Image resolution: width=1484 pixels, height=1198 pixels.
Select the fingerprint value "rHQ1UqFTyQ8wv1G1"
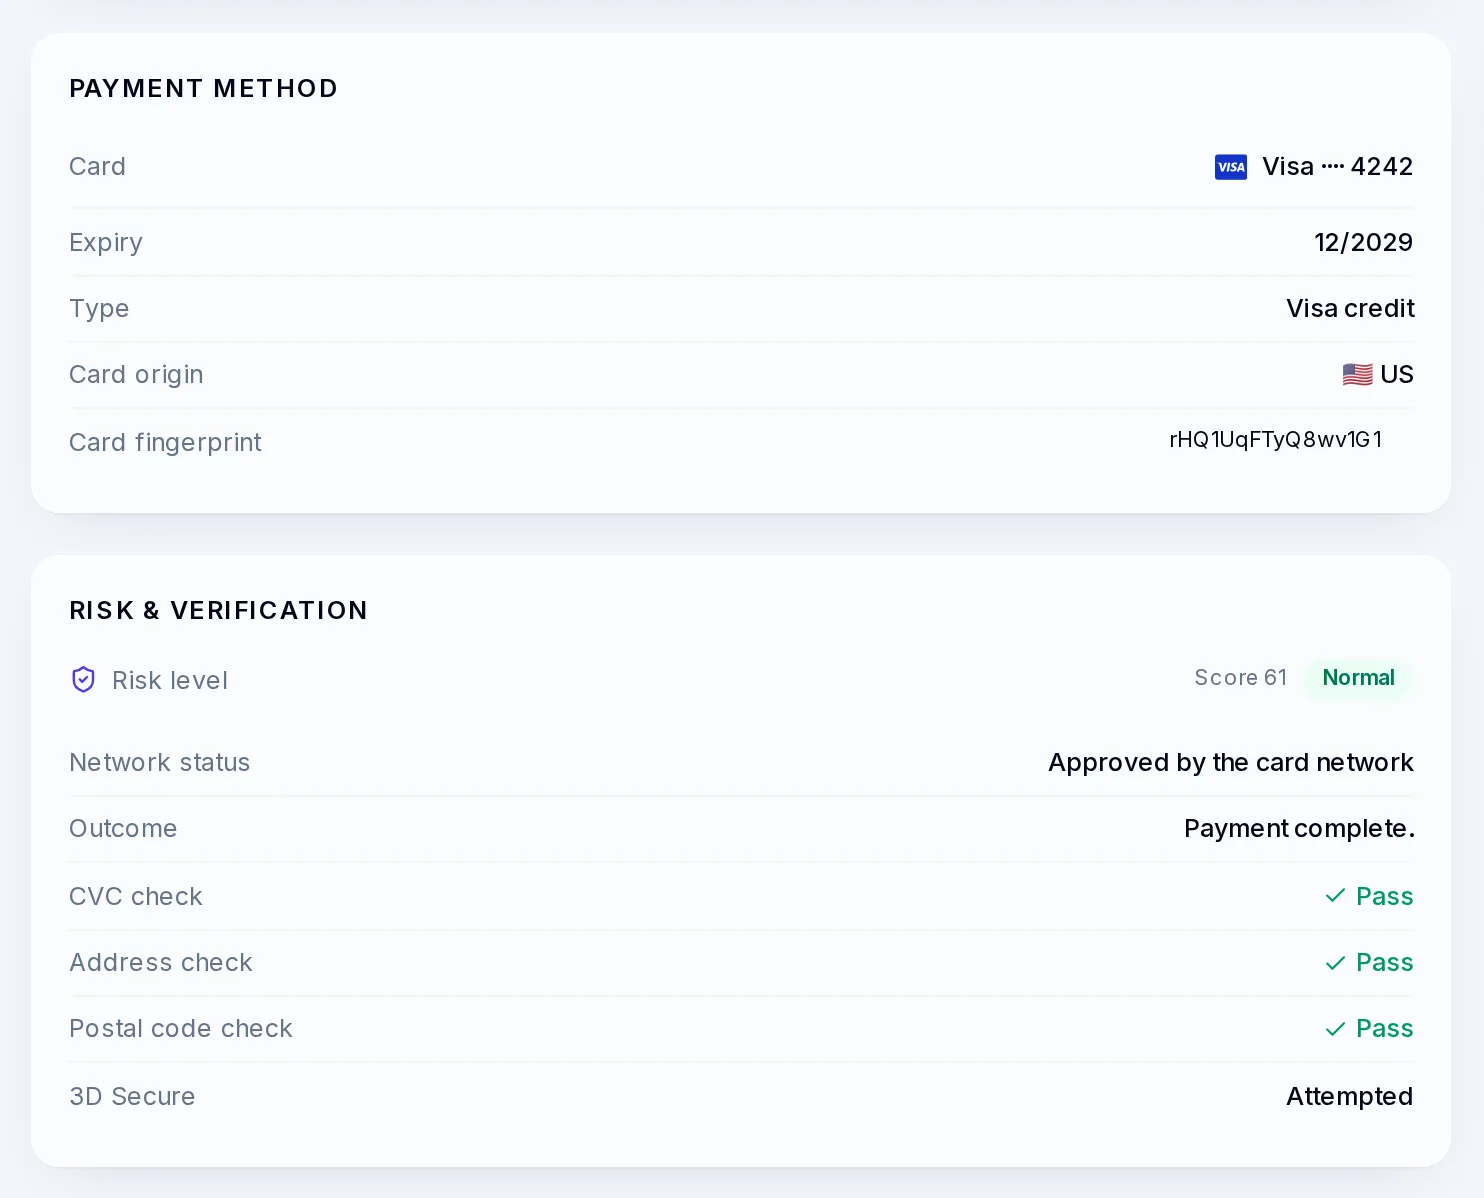coord(1276,440)
